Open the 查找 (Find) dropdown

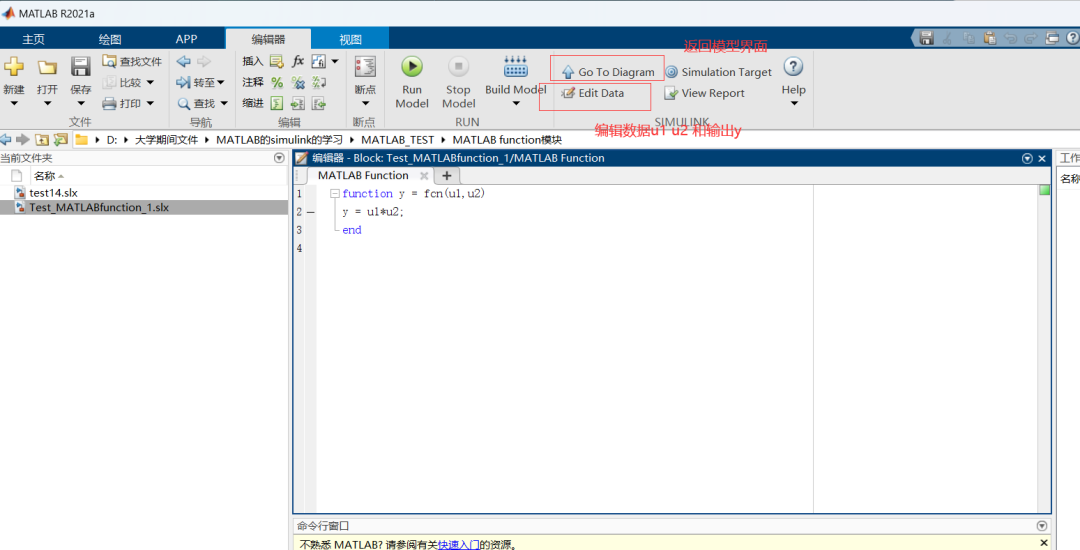(202, 104)
